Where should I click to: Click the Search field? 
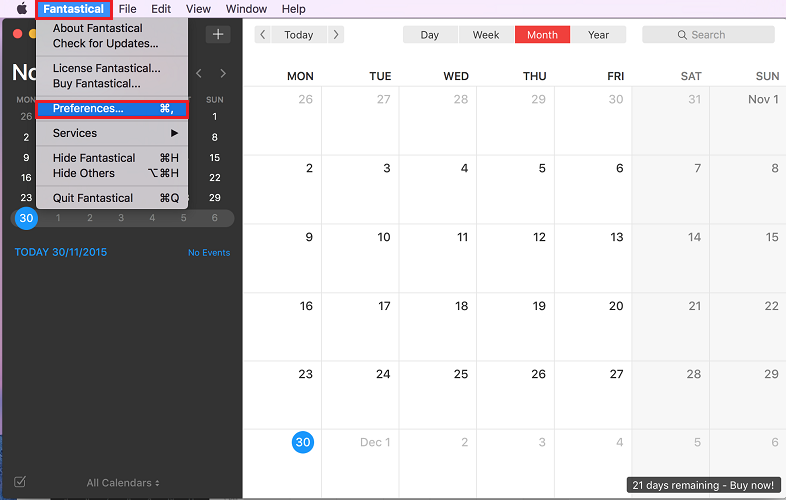coord(708,35)
